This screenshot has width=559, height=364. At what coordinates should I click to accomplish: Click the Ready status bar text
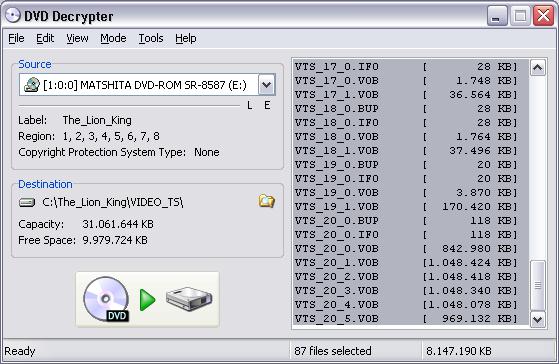coord(20,351)
